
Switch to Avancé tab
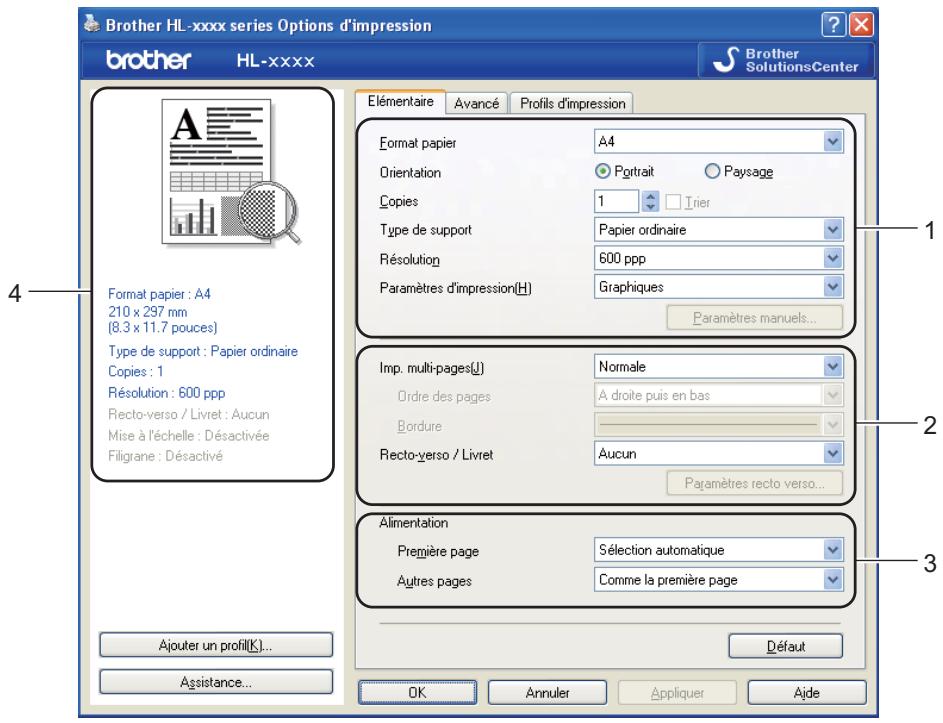477,103
